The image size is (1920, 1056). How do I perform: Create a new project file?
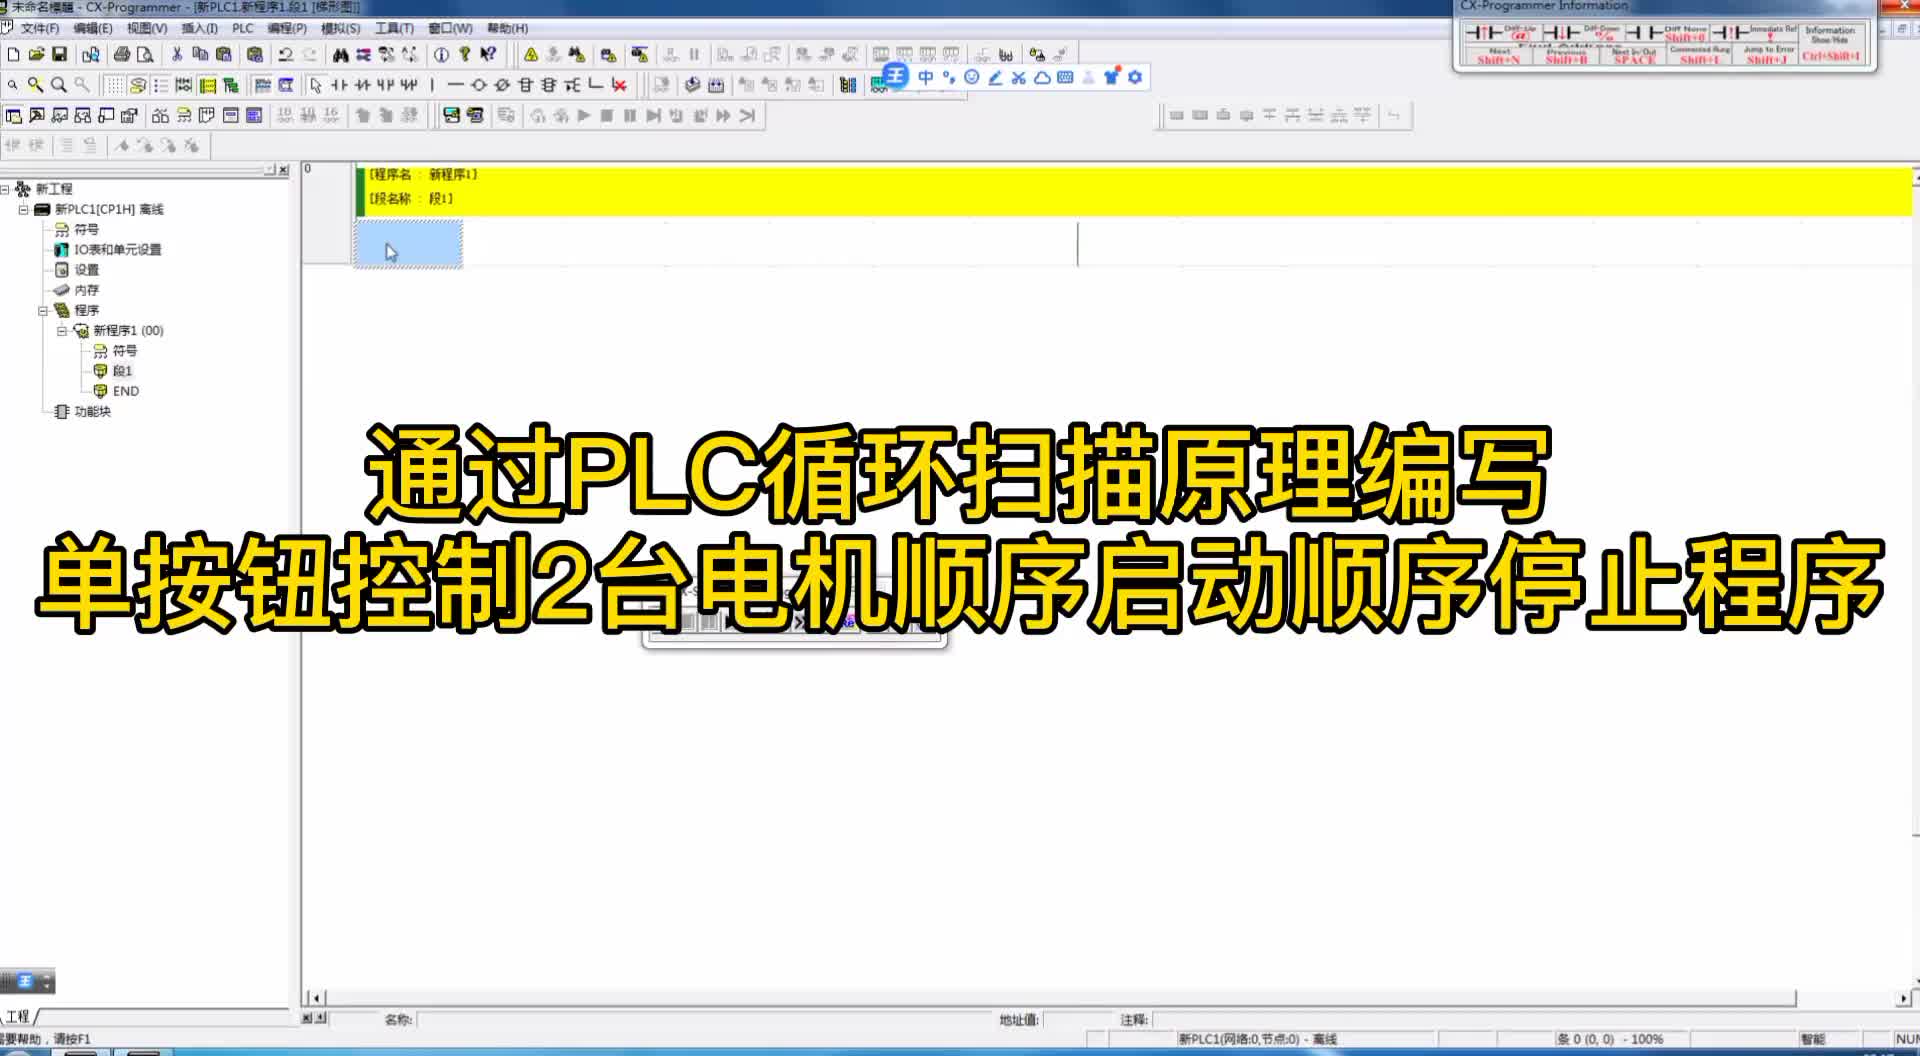[14, 54]
